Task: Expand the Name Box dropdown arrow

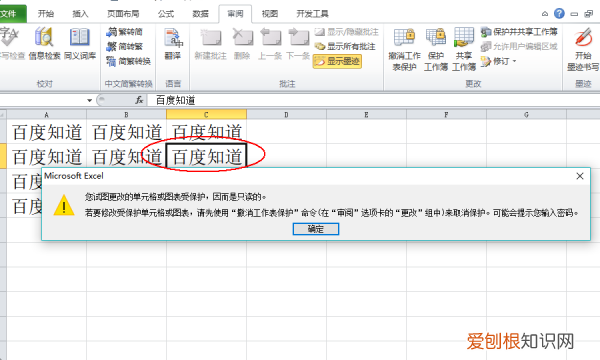Action: point(89,100)
